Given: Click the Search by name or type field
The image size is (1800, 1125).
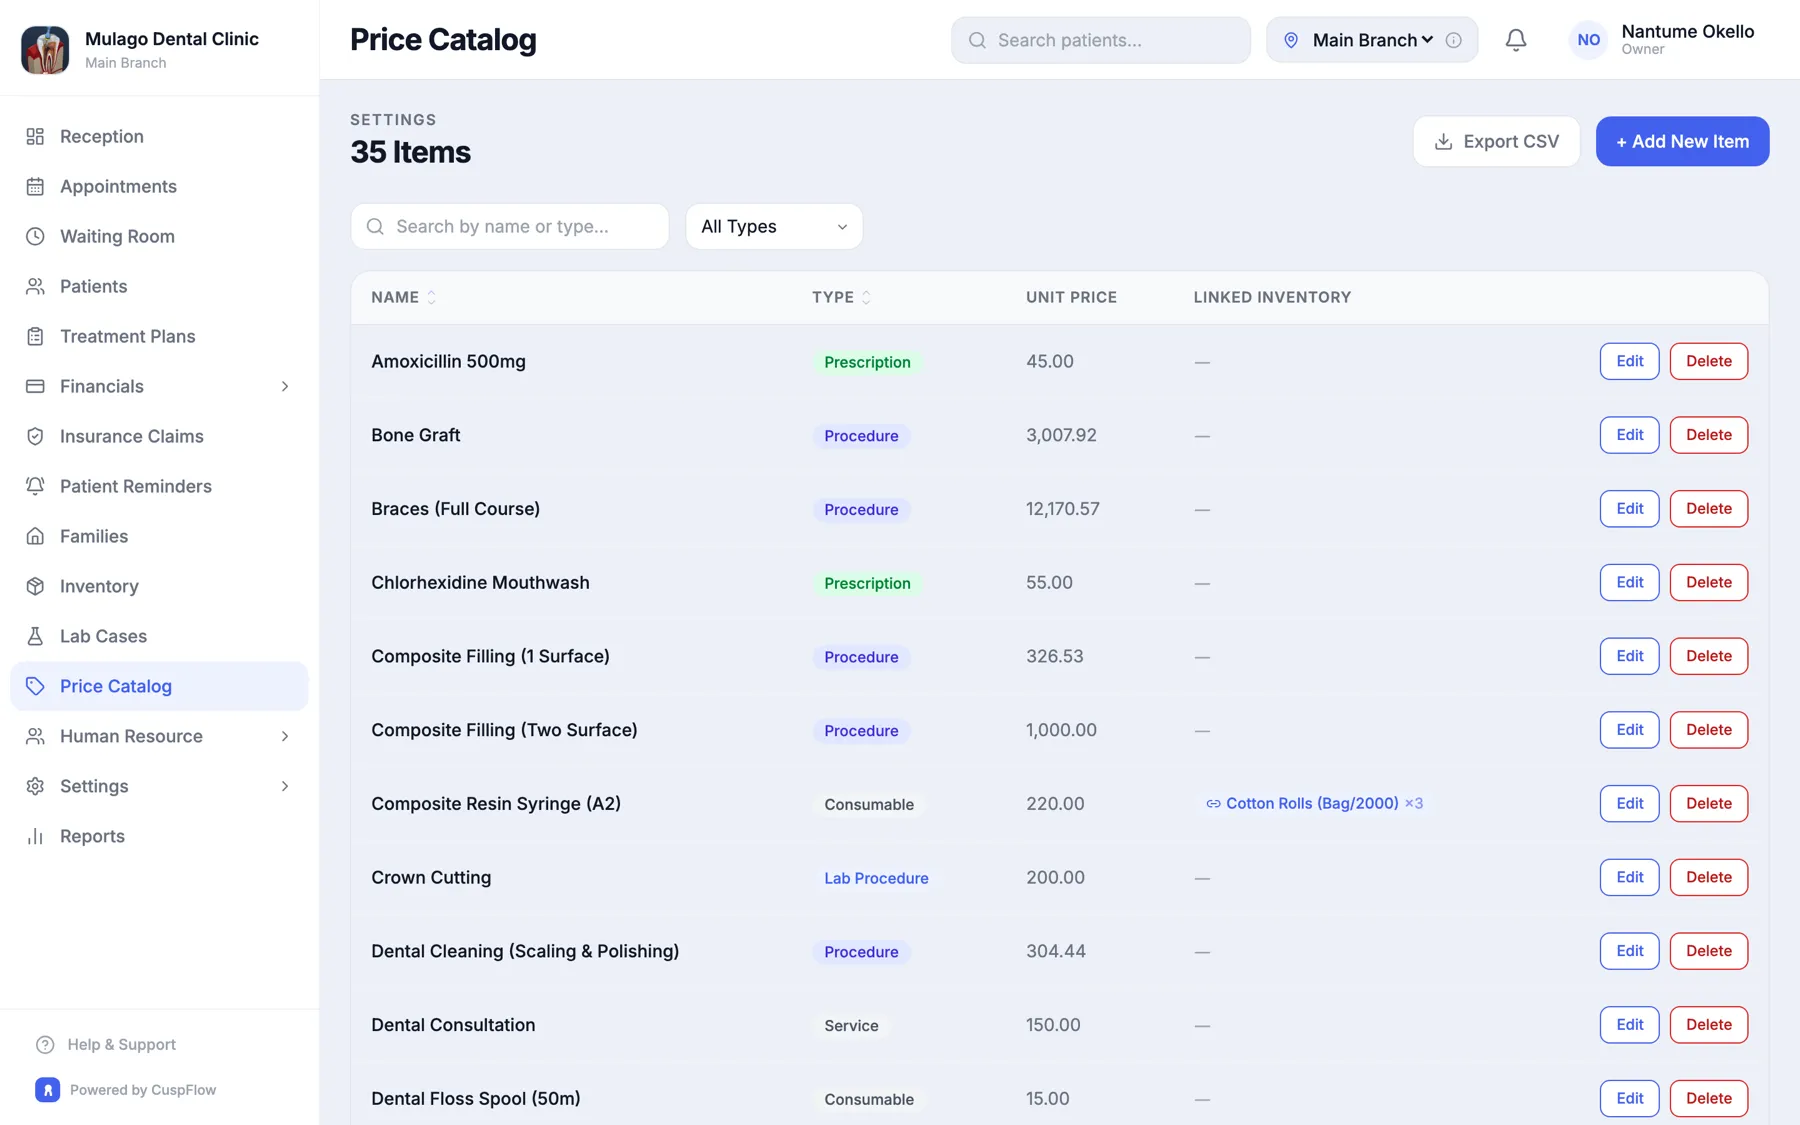Looking at the screenshot, I should [510, 227].
